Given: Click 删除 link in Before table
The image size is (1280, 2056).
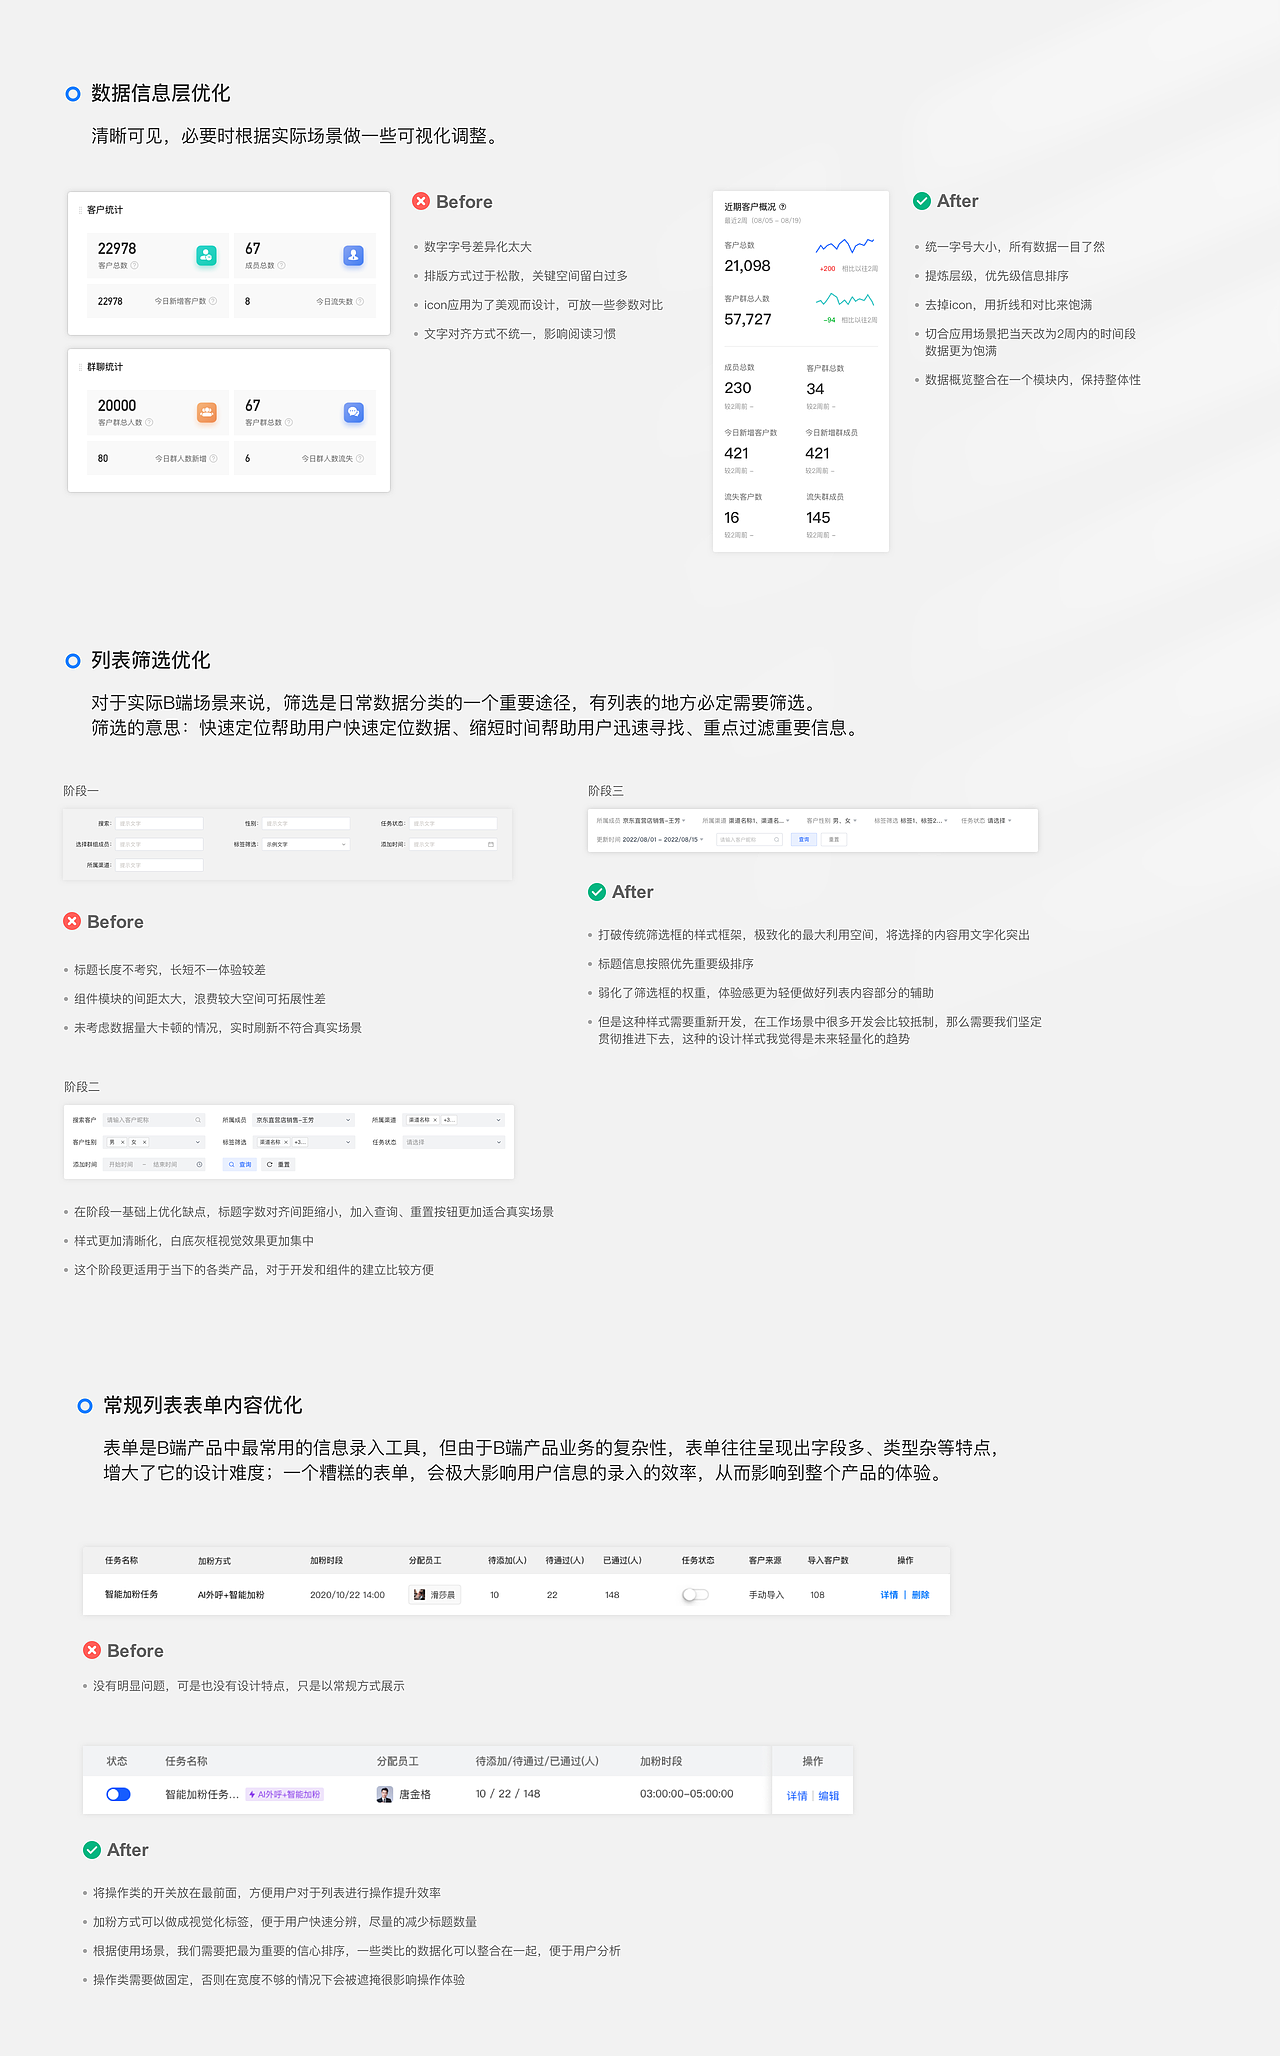Looking at the screenshot, I should click(x=921, y=1595).
